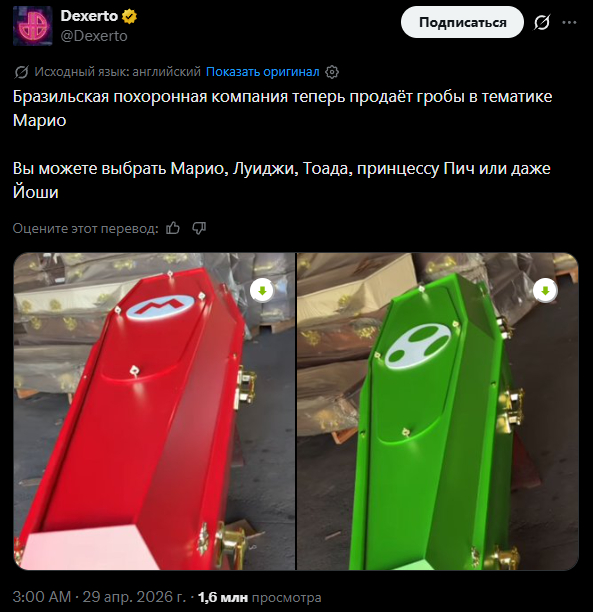Open the red Mario coffin photo

pos(155,411)
